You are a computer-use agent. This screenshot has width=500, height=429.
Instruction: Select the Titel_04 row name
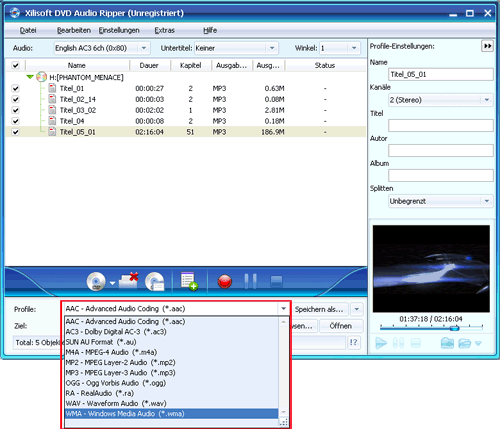click(72, 121)
